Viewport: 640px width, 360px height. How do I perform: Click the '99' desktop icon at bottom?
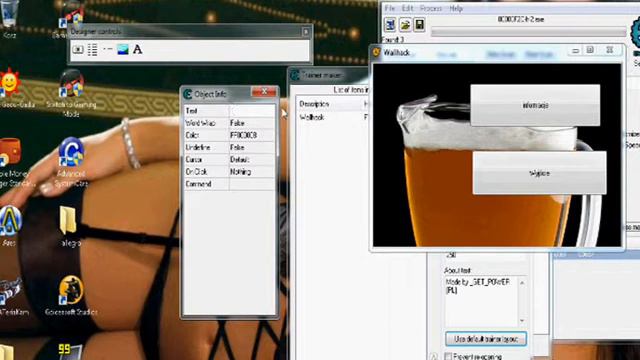pyautogui.click(x=69, y=351)
